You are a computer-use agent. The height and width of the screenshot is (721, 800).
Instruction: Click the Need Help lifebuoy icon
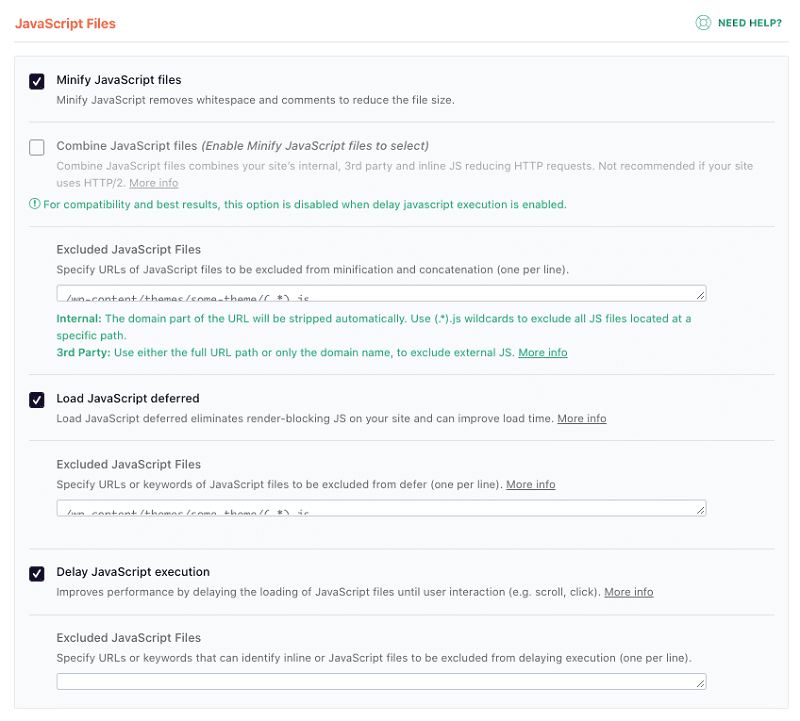[x=703, y=23]
